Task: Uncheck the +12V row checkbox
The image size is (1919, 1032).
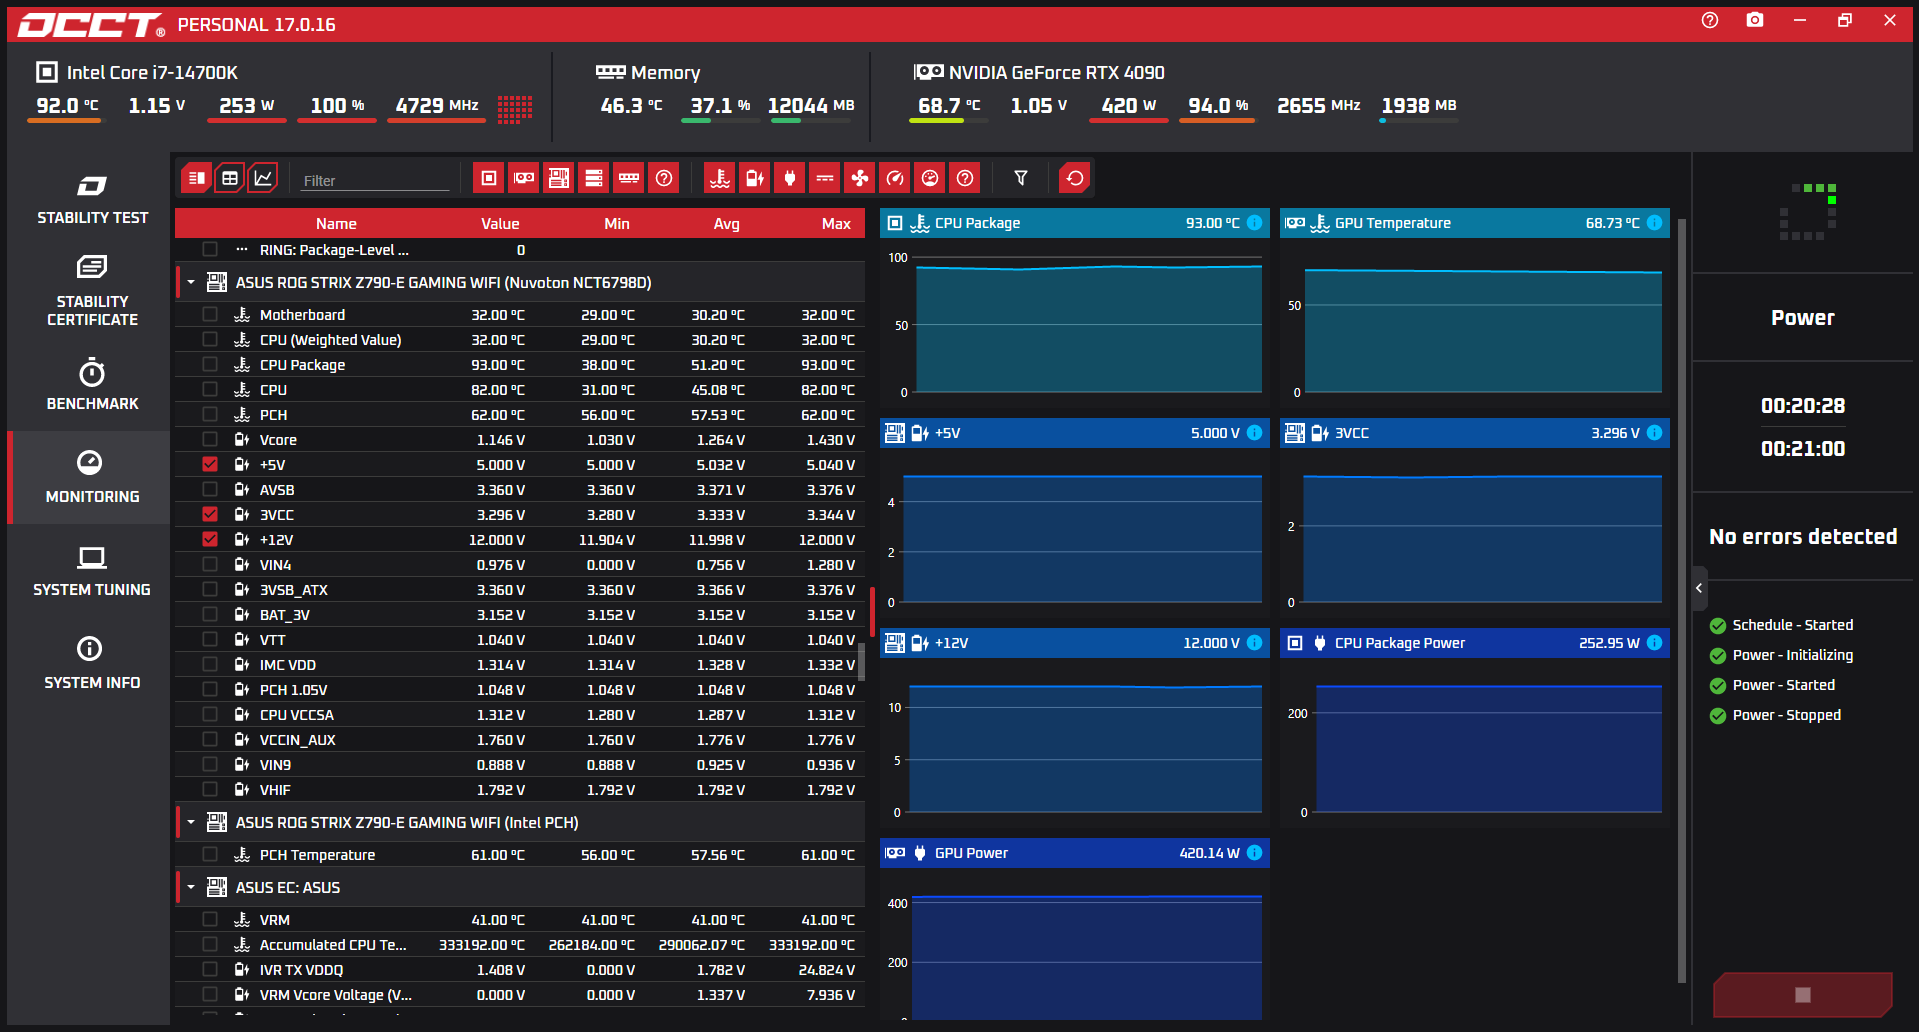Action: click(210, 539)
